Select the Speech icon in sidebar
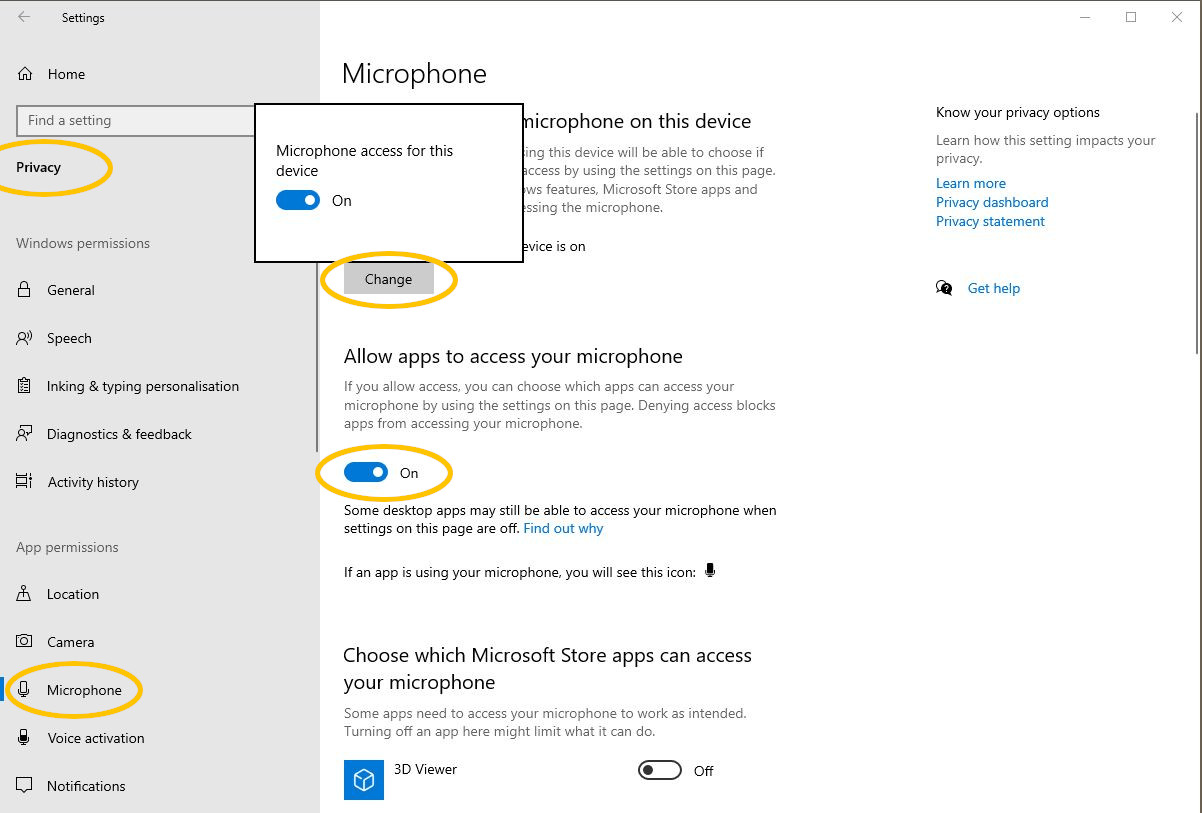The height and width of the screenshot is (813, 1202). coord(25,338)
